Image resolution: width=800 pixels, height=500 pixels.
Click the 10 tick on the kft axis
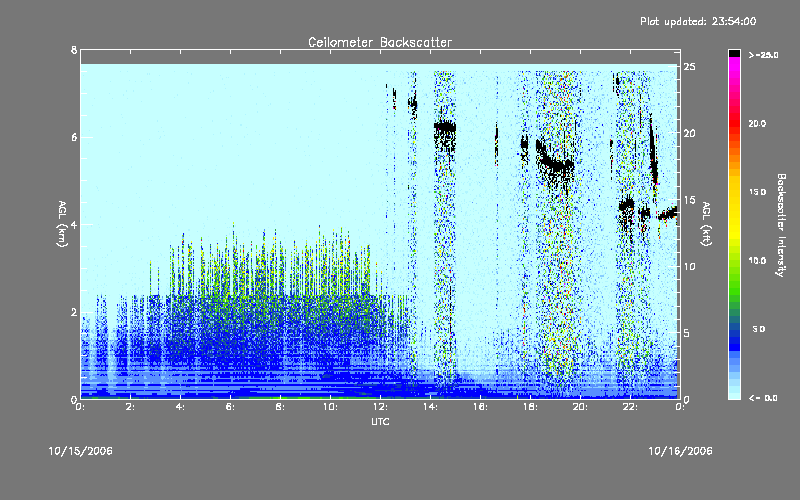pyautogui.click(x=690, y=266)
